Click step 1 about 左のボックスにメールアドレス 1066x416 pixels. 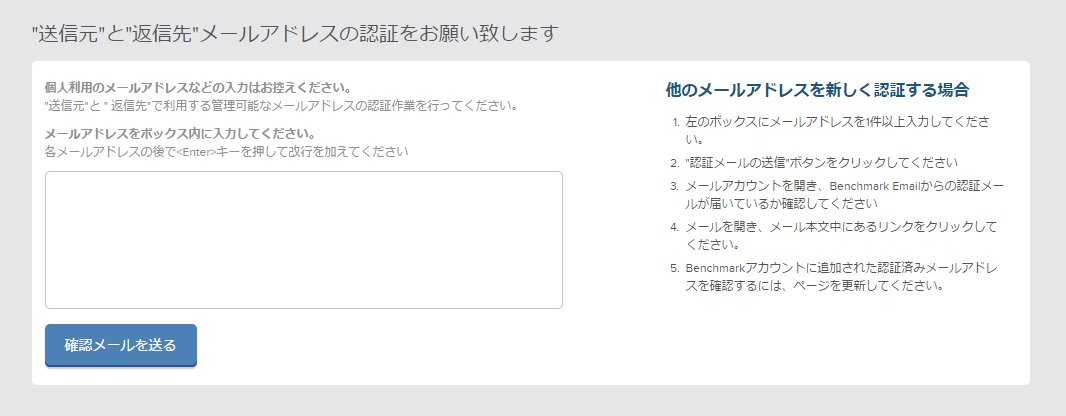tap(838, 131)
